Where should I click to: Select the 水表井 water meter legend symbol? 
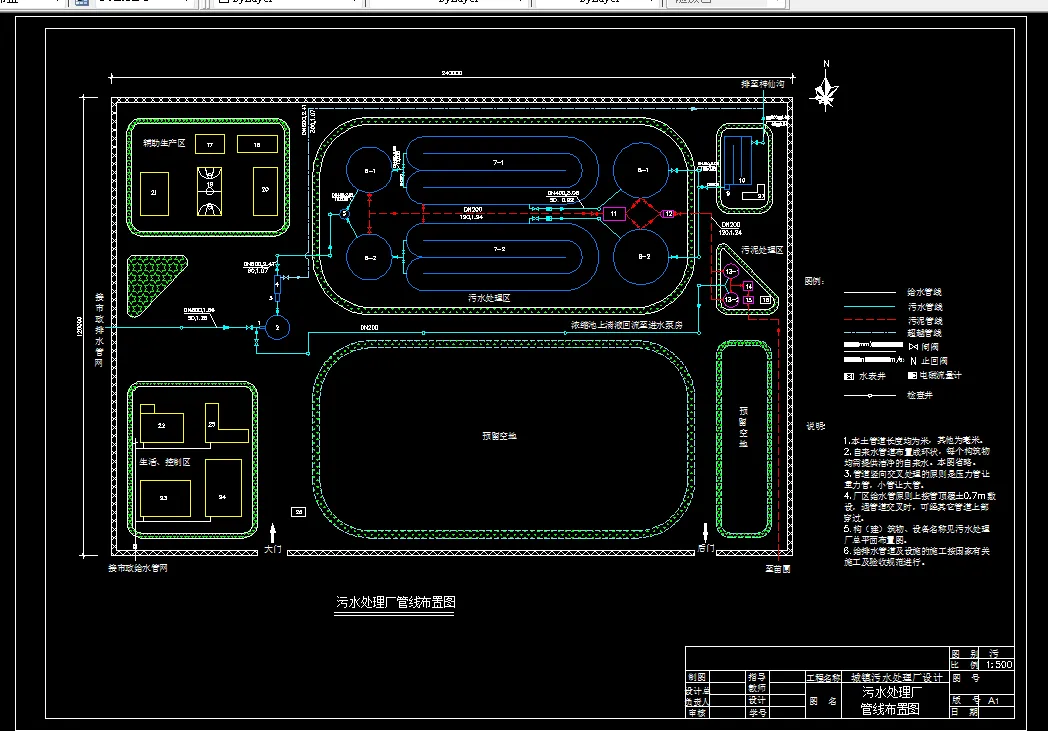(849, 376)
